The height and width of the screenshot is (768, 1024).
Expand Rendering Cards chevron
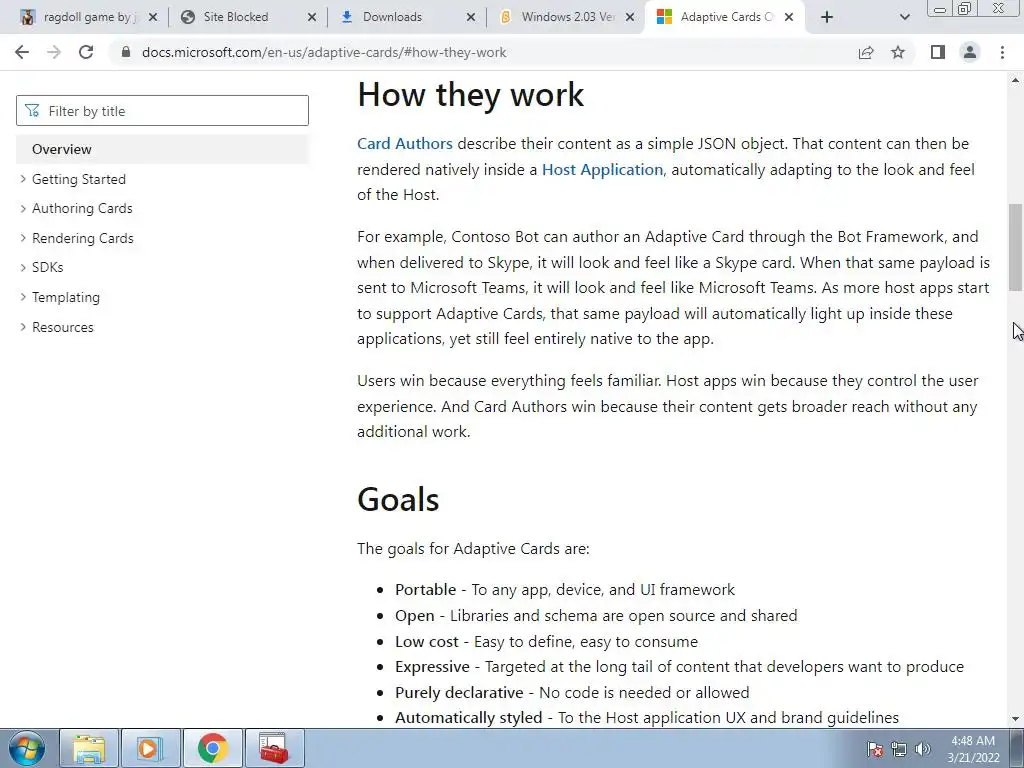[24, 238]
